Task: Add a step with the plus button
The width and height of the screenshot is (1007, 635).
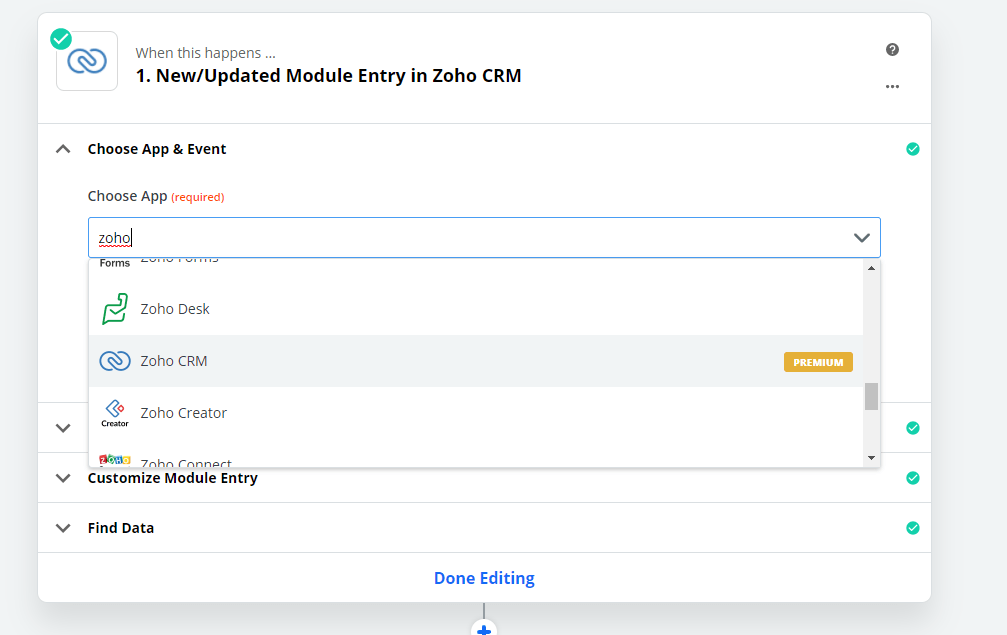Action: tap(484, 629)
